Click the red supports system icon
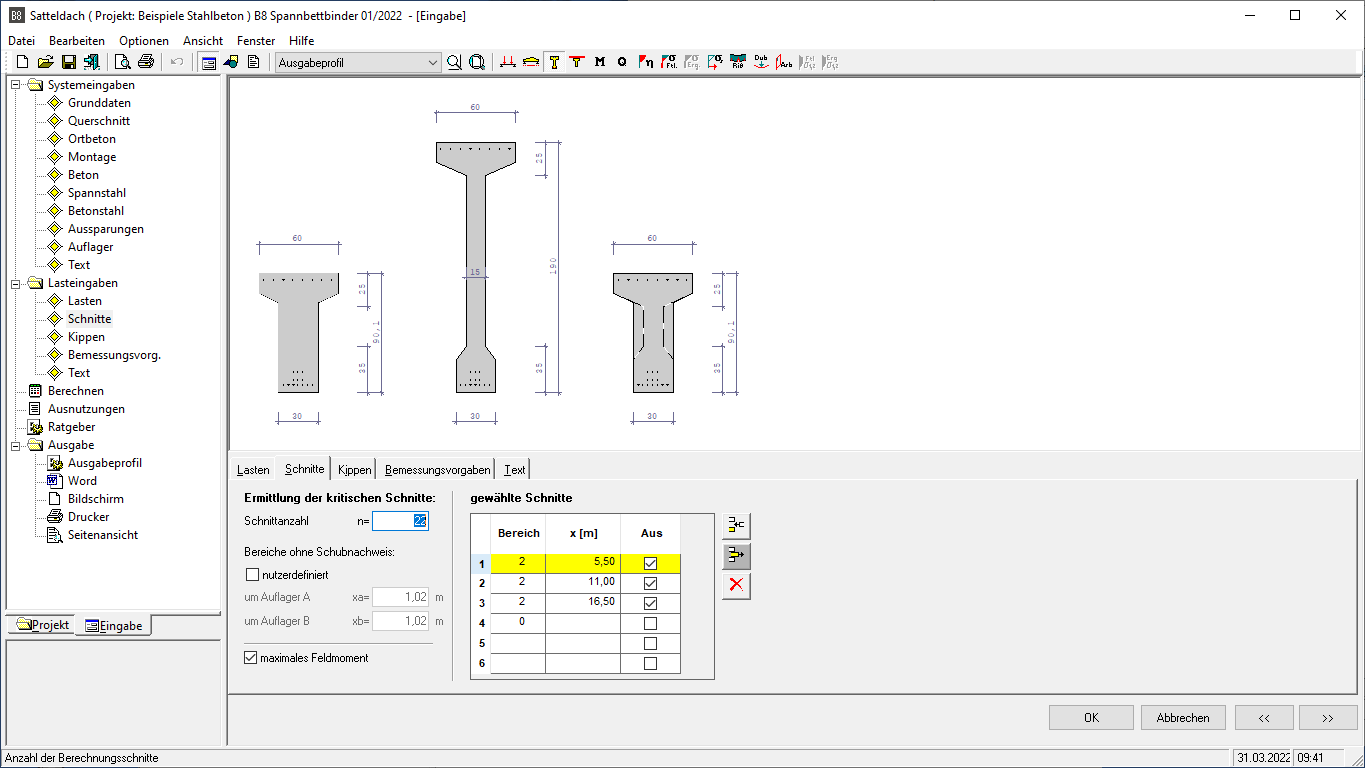1365x768 pixels. click(508, 62)
